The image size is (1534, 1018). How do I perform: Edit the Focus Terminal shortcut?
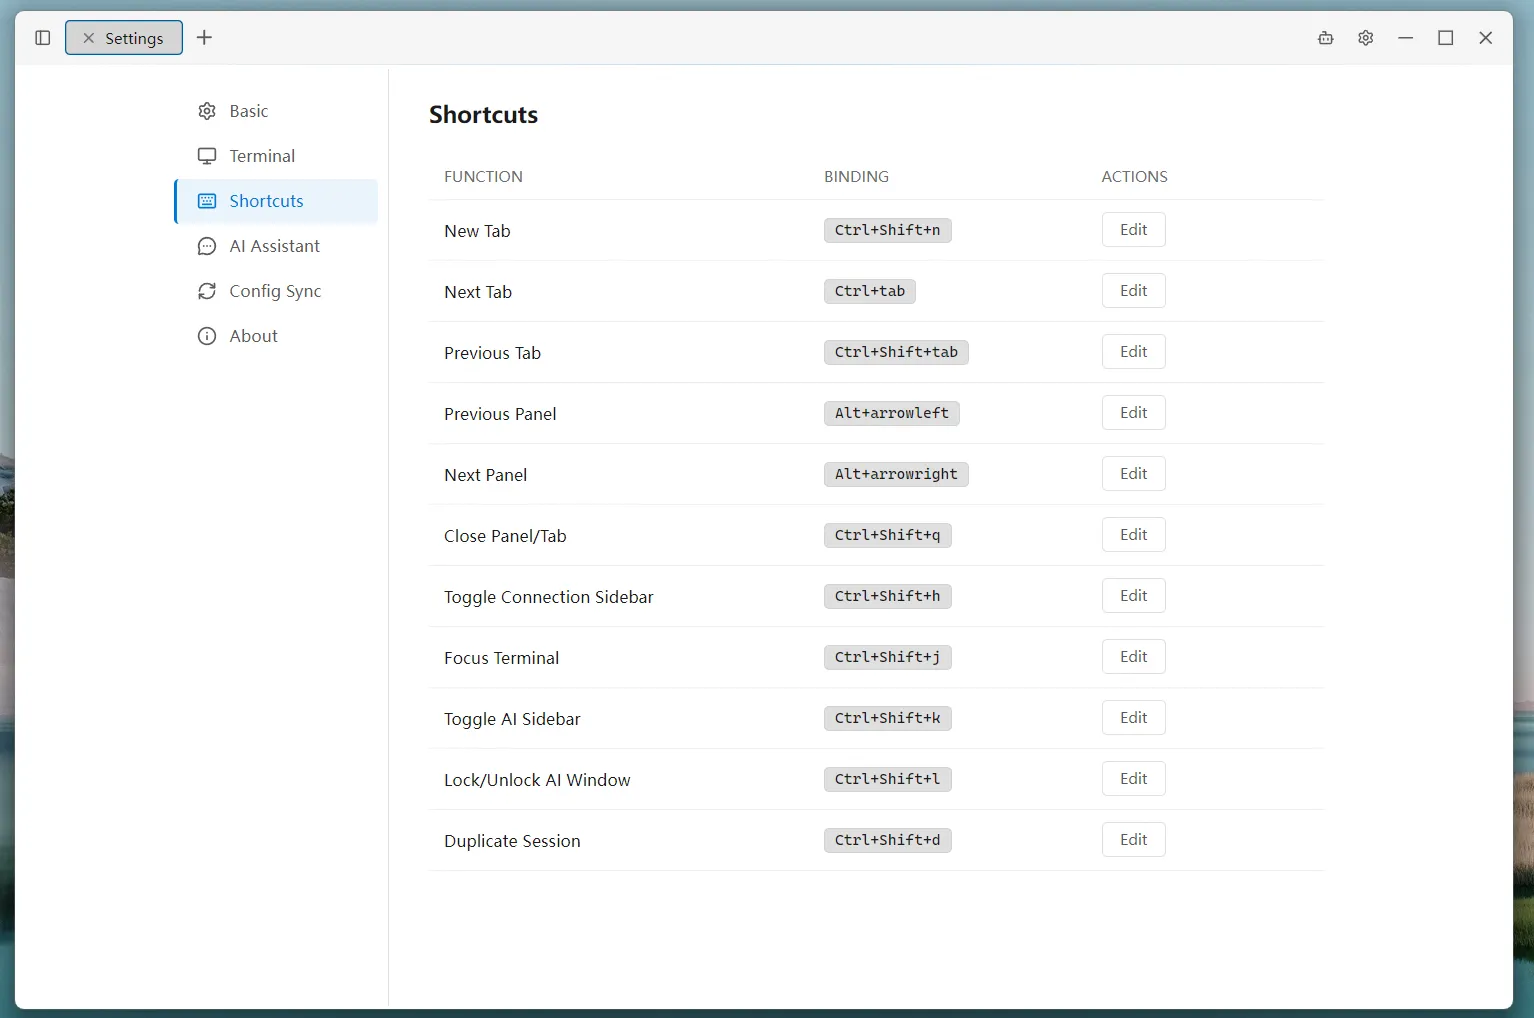[1134, 657]
